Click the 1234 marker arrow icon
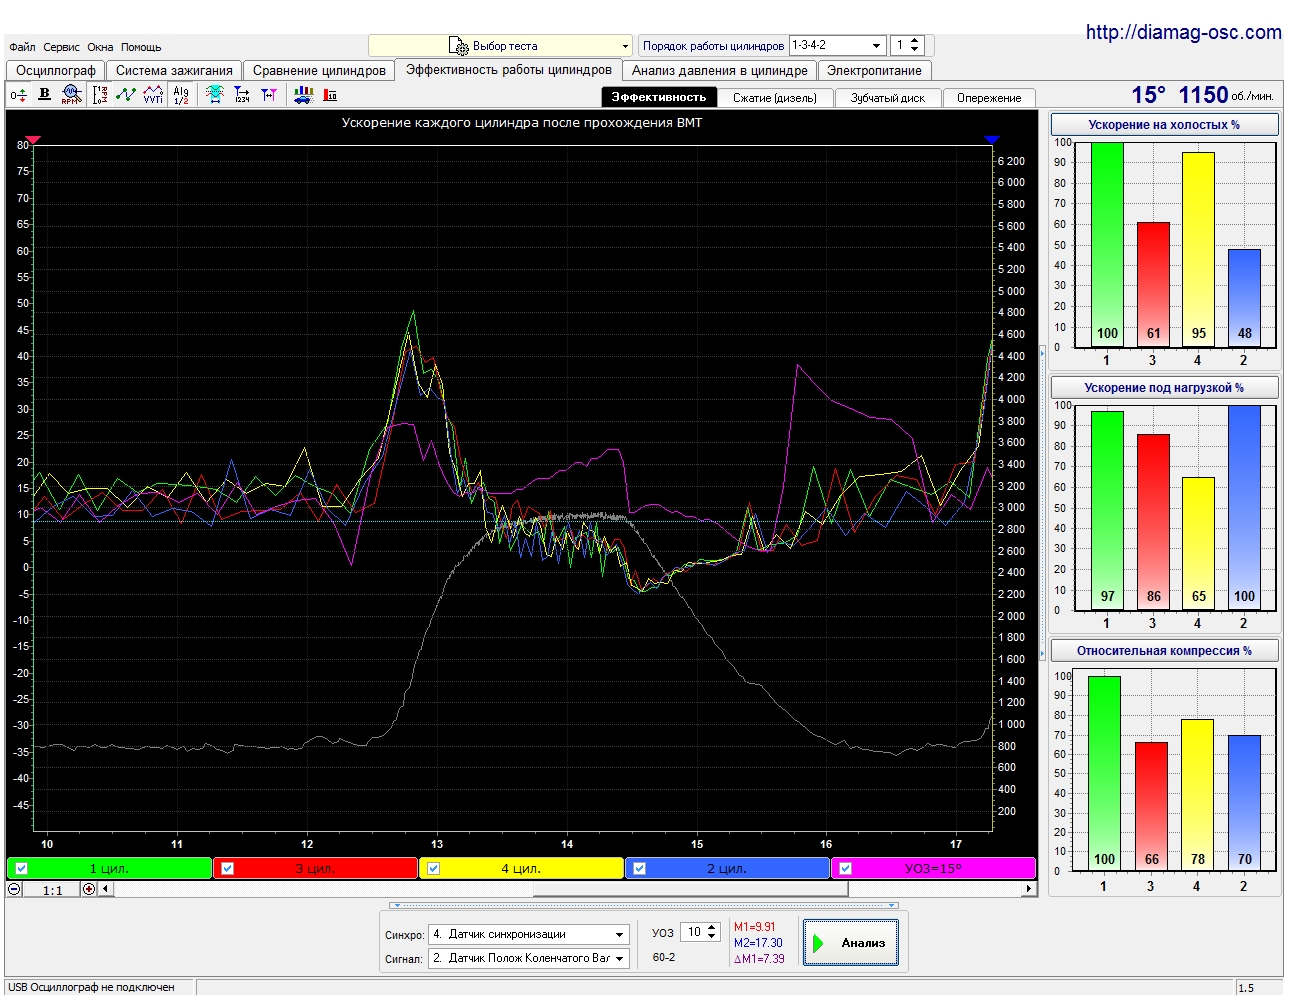This screenshot has width=1296, height=1000. point(242,95)
